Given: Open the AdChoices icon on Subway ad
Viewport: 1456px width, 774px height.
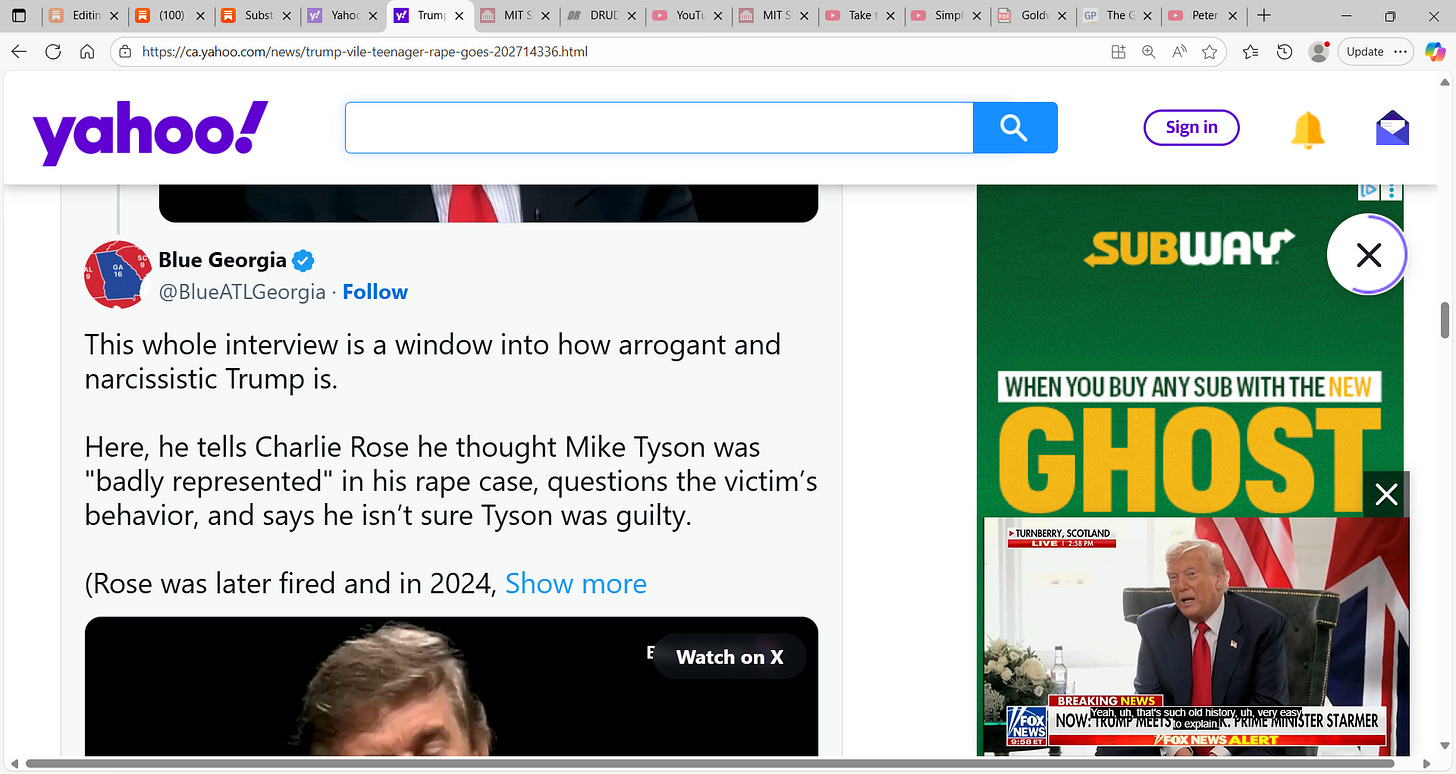Looking at the screenshot, I should point(1369,190).
